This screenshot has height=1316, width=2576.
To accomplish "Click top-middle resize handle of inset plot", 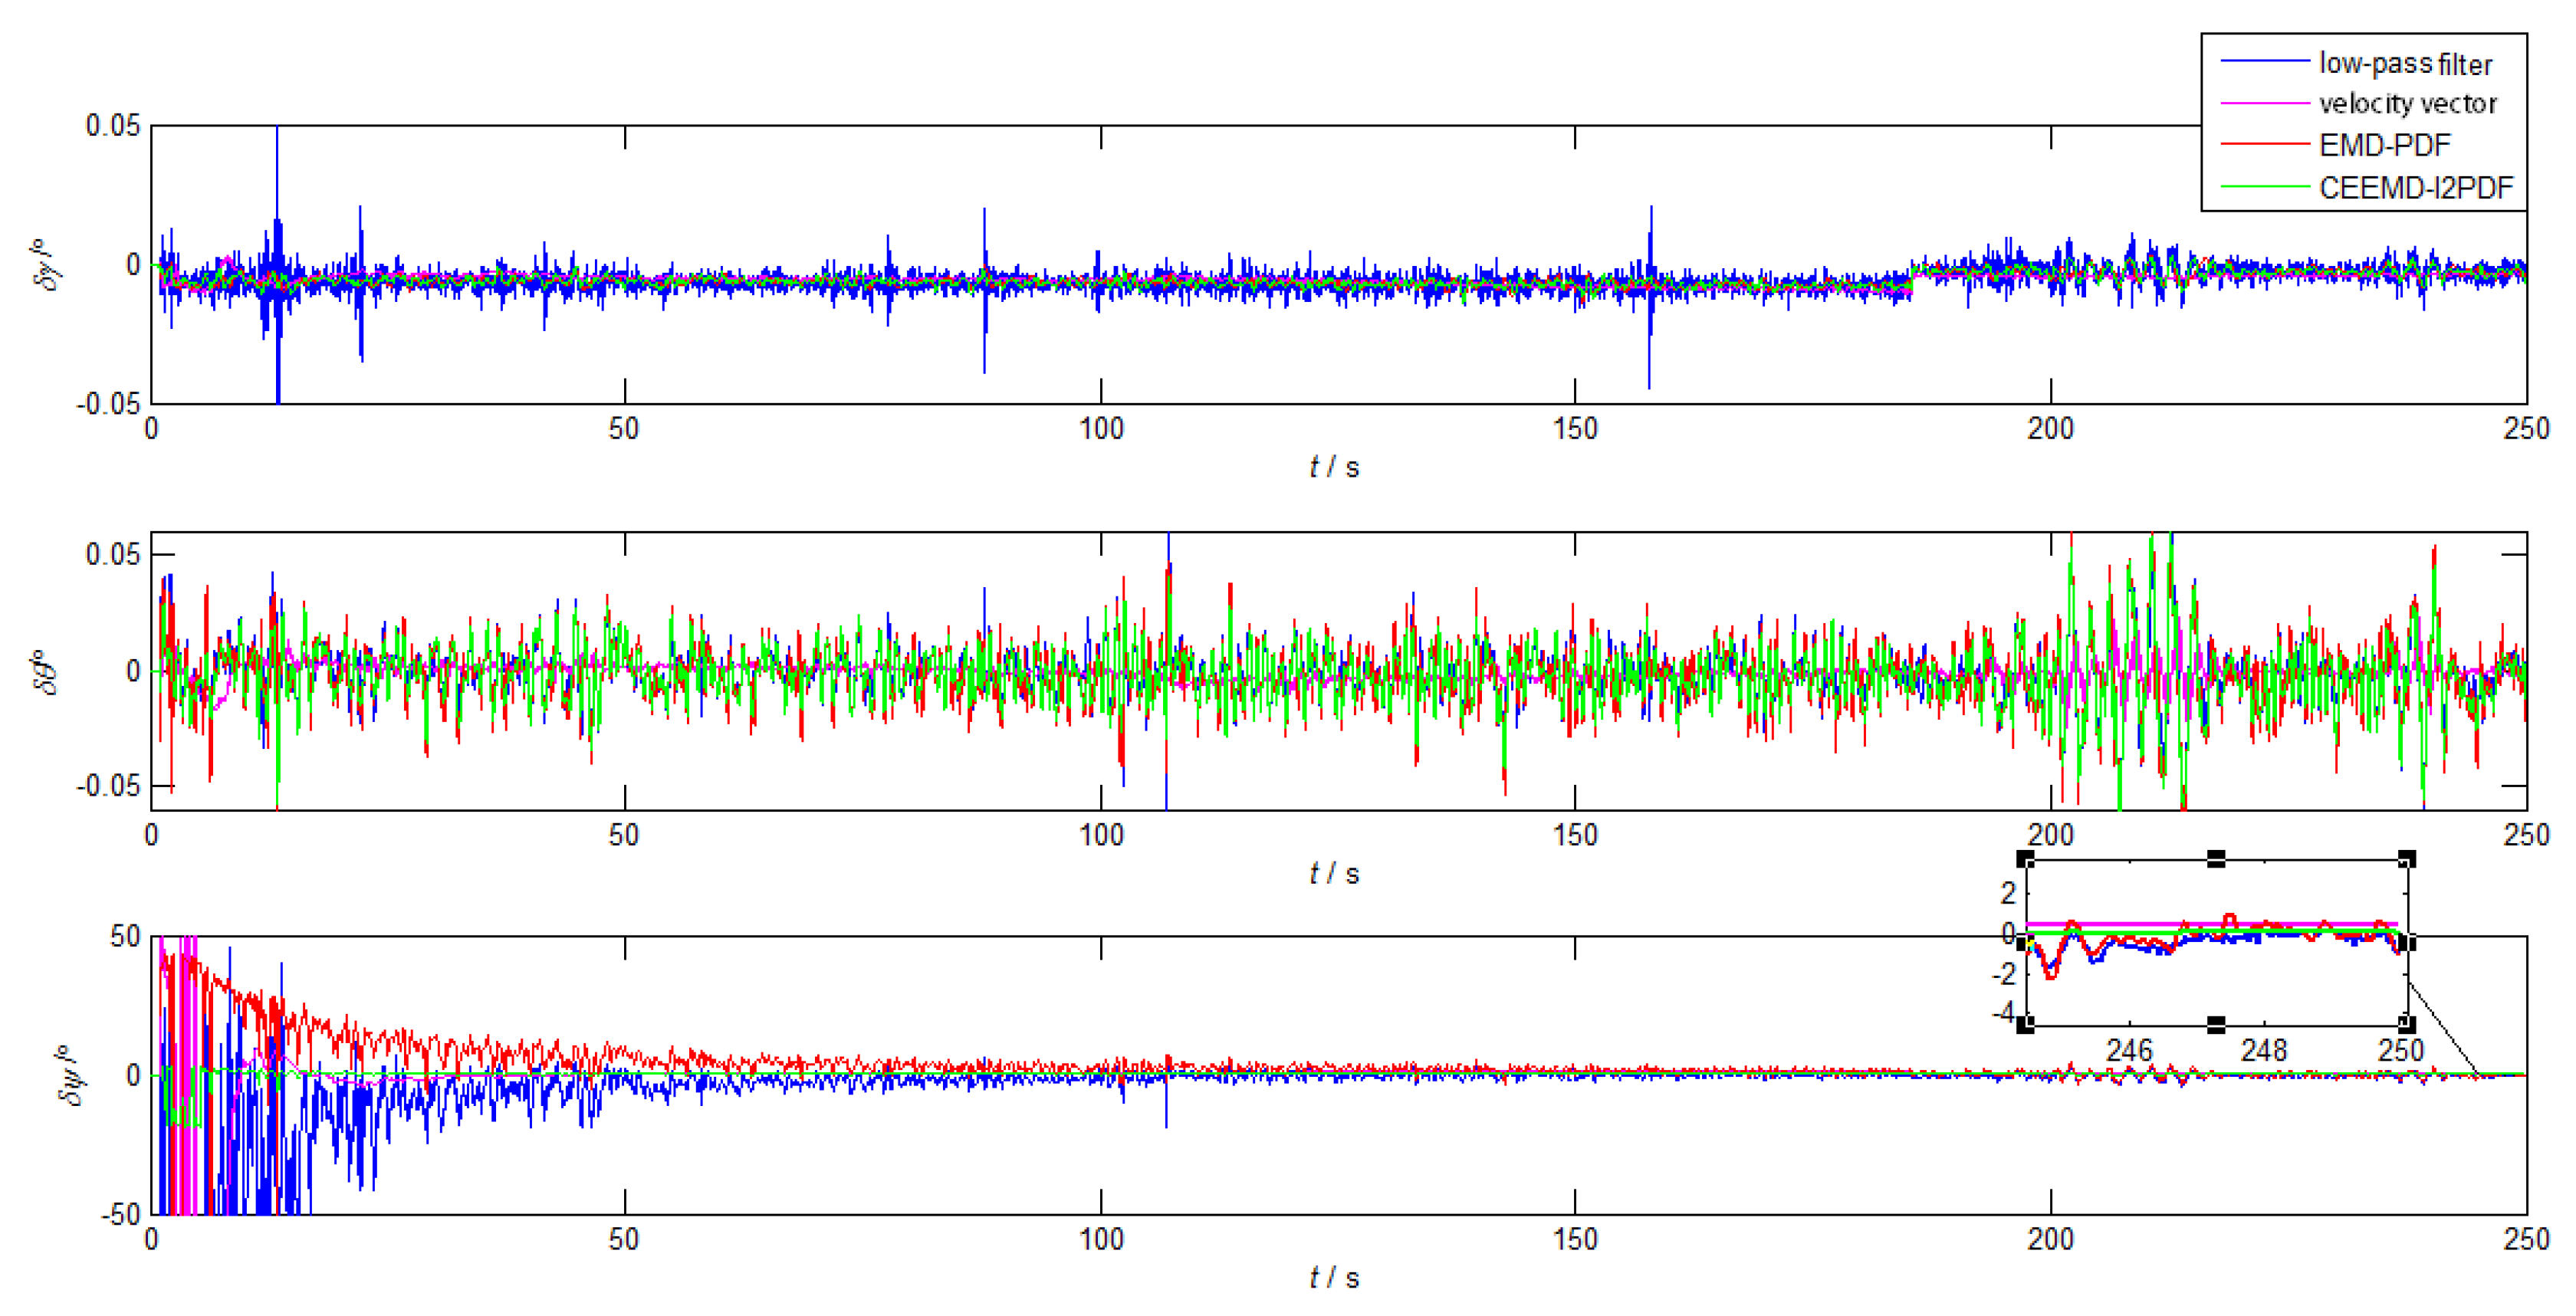I will [2216, 859].
